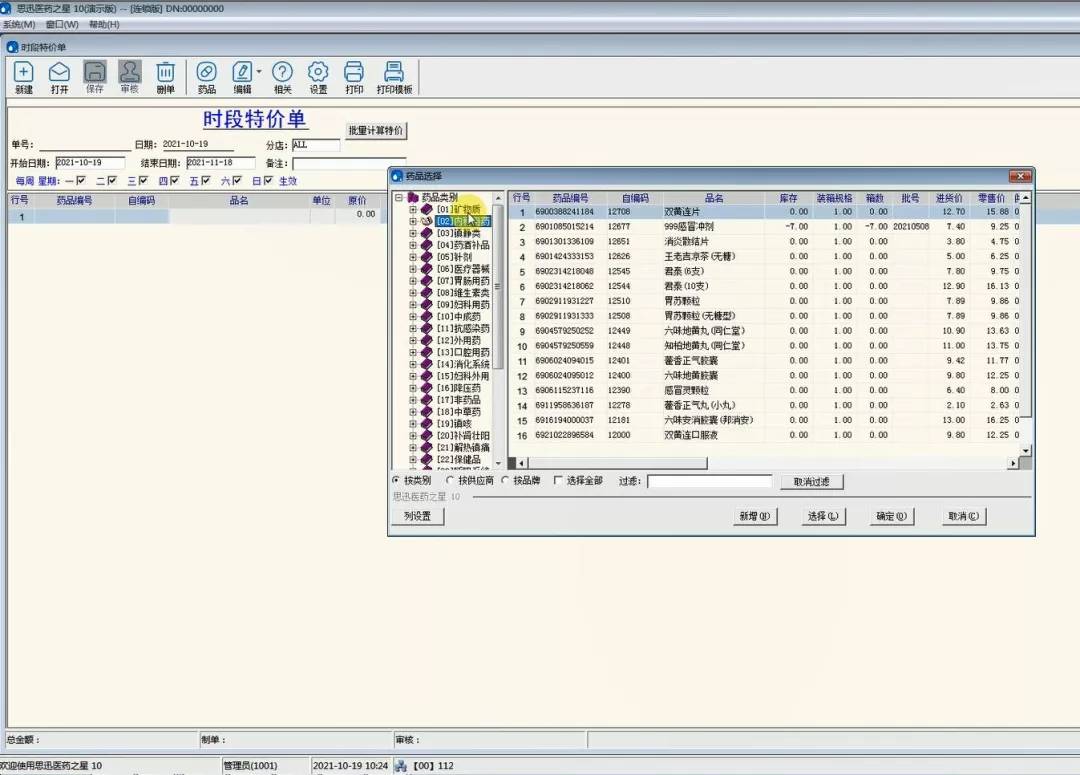Image resolution: width=1080 pixels, height=775 pixels.
Task: Click the 打印模板 (Print template) icon
Action: point(394,72)
